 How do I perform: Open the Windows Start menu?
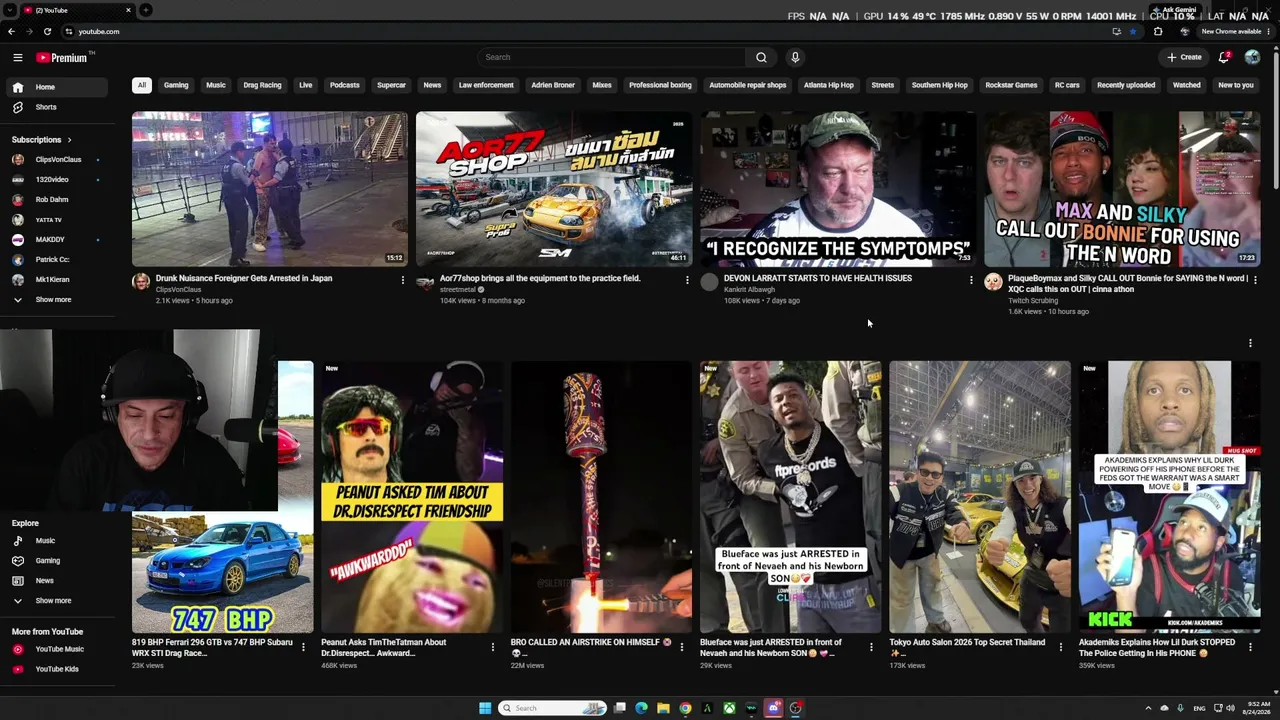click(x=485, y=708)
